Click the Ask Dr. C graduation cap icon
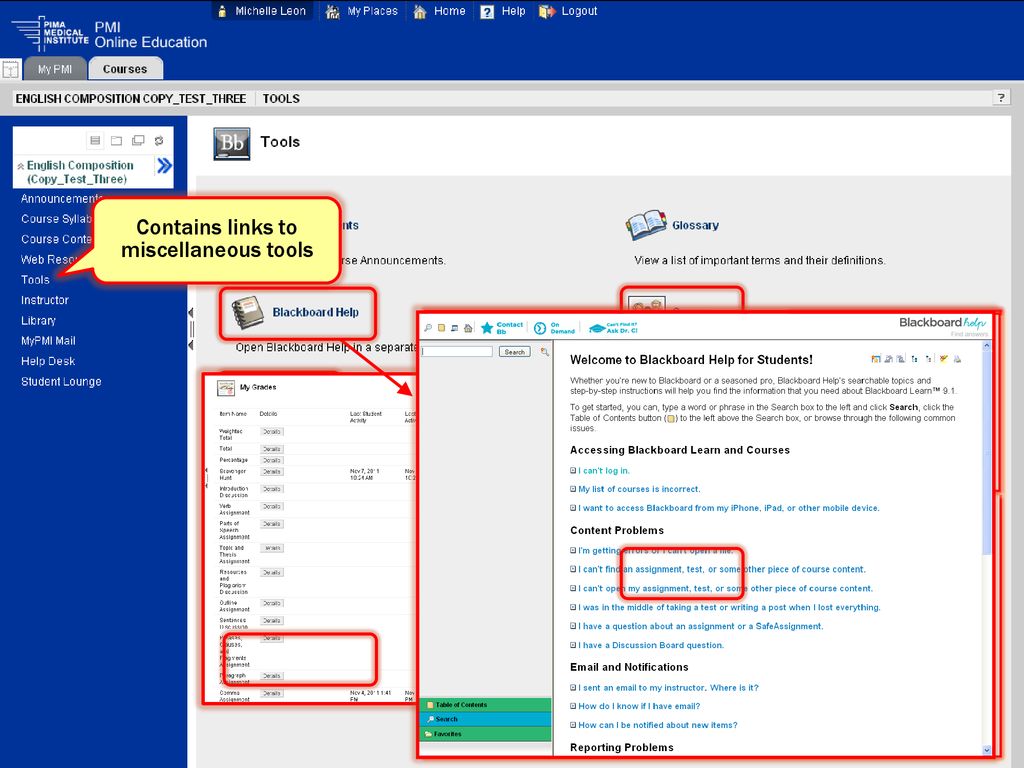 point(597,328)
